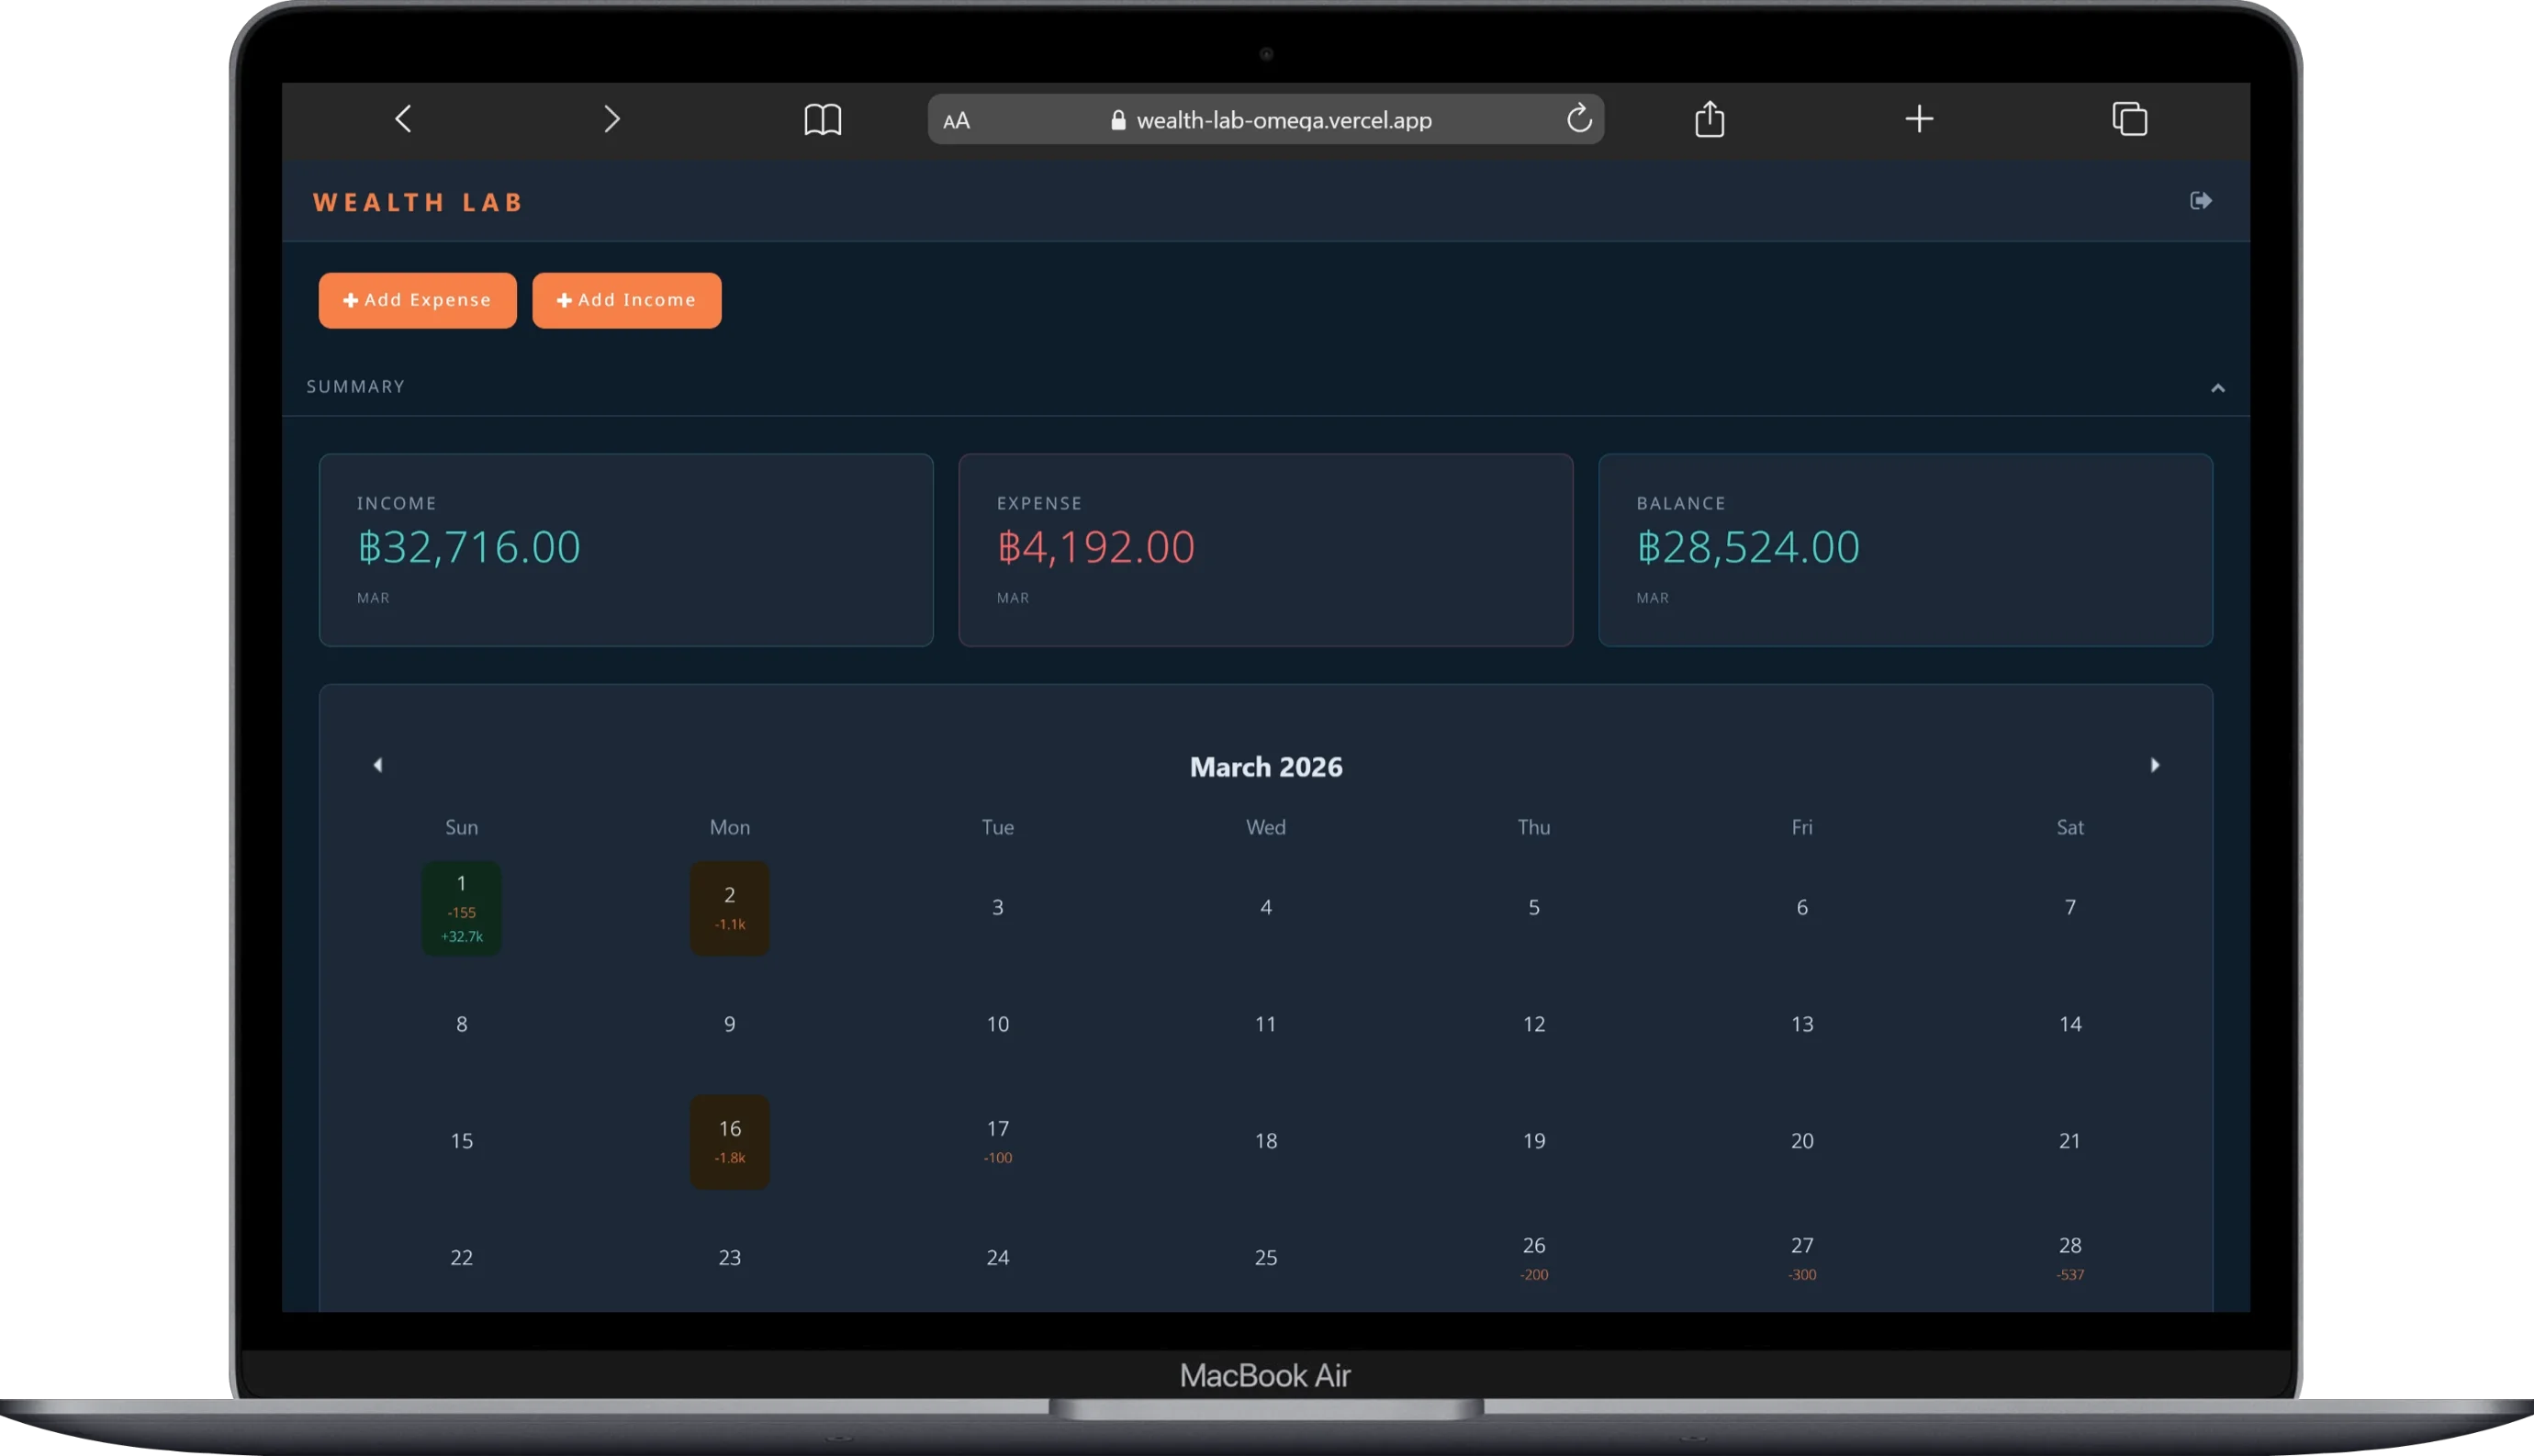Reload the page with the refresh icon

click(x=1579, y=118)
